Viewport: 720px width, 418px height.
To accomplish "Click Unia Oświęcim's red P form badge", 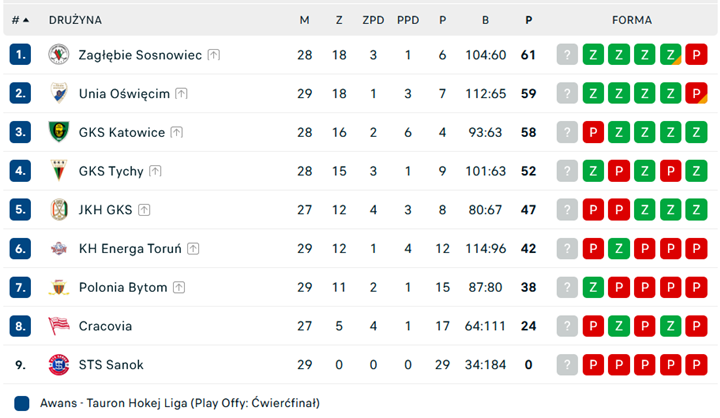I will (x=697, y=93).
